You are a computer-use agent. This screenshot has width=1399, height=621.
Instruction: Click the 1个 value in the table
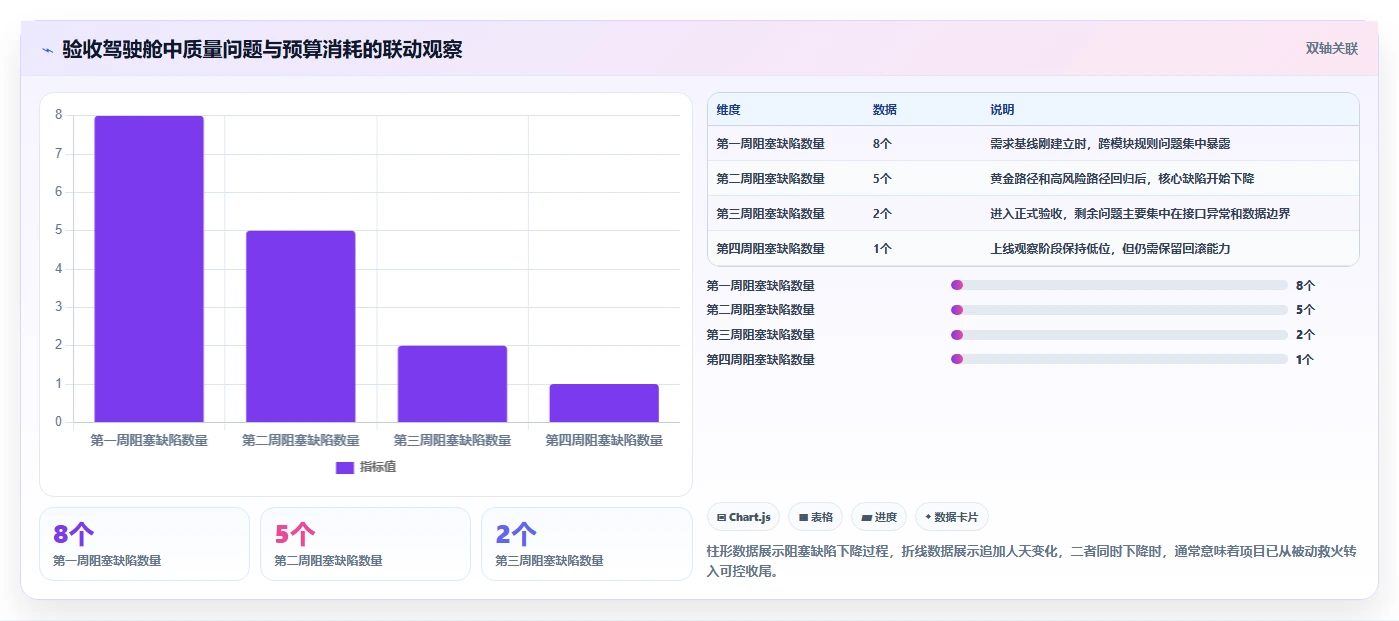tap(882, 249)
